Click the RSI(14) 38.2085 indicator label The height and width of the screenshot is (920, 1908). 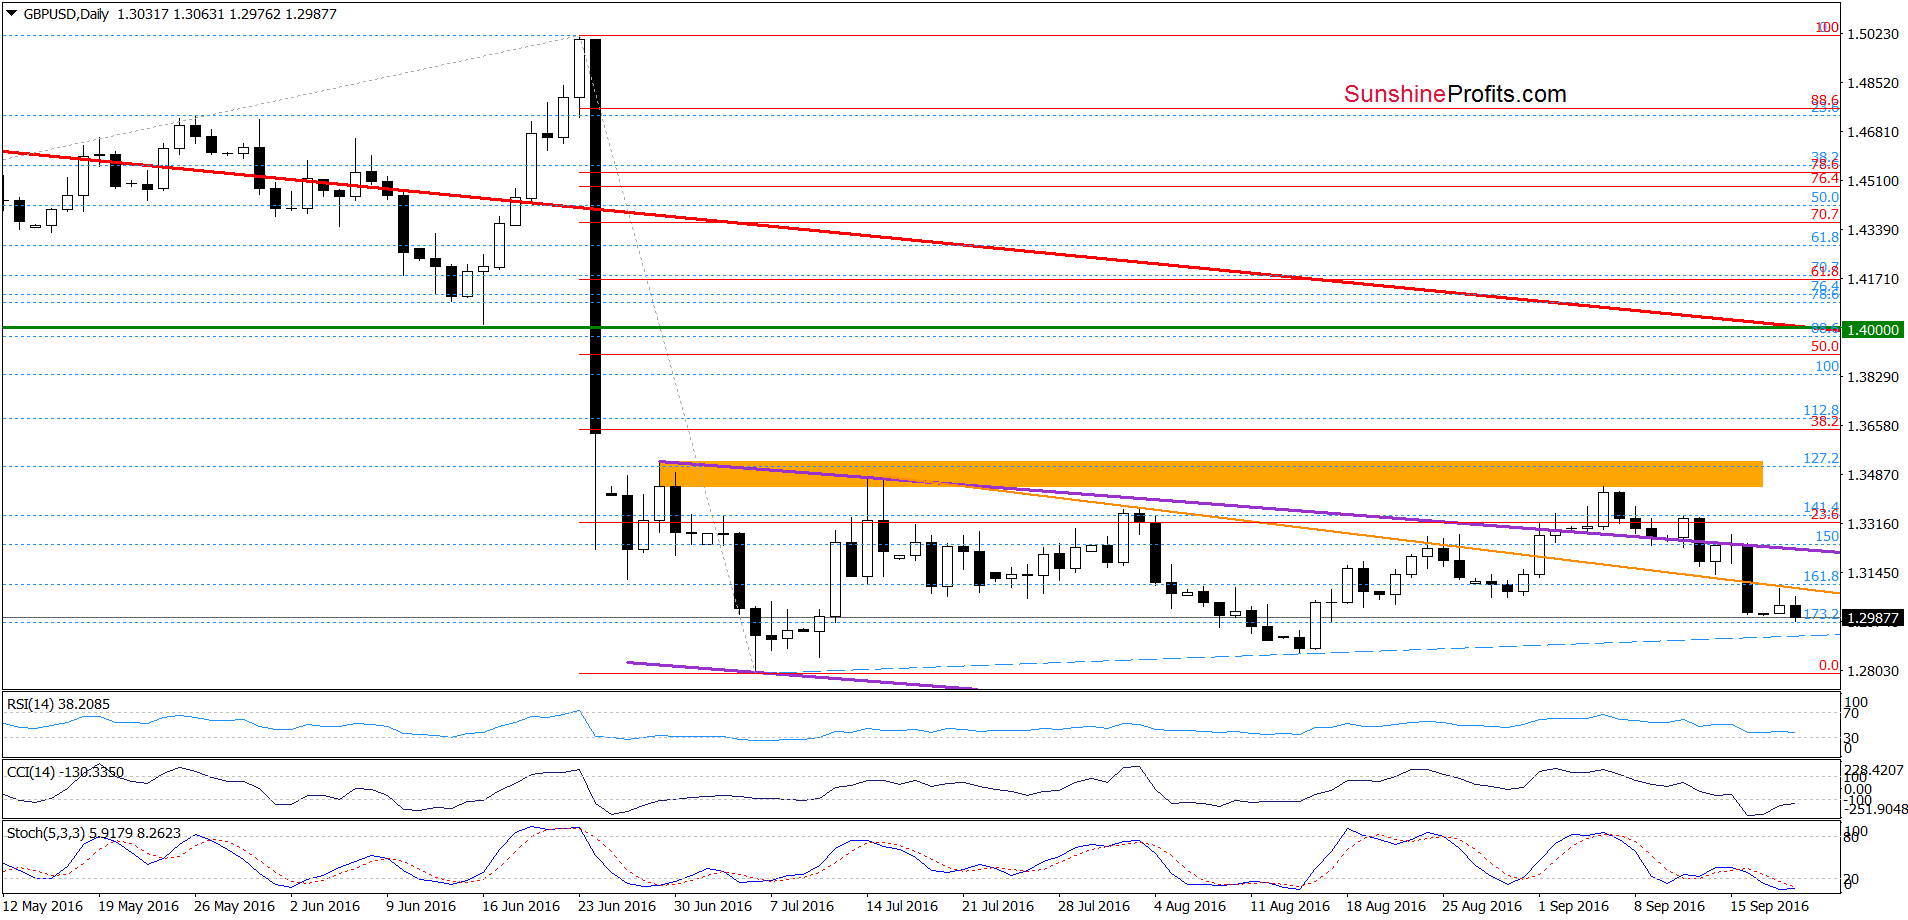coord(58,704)
